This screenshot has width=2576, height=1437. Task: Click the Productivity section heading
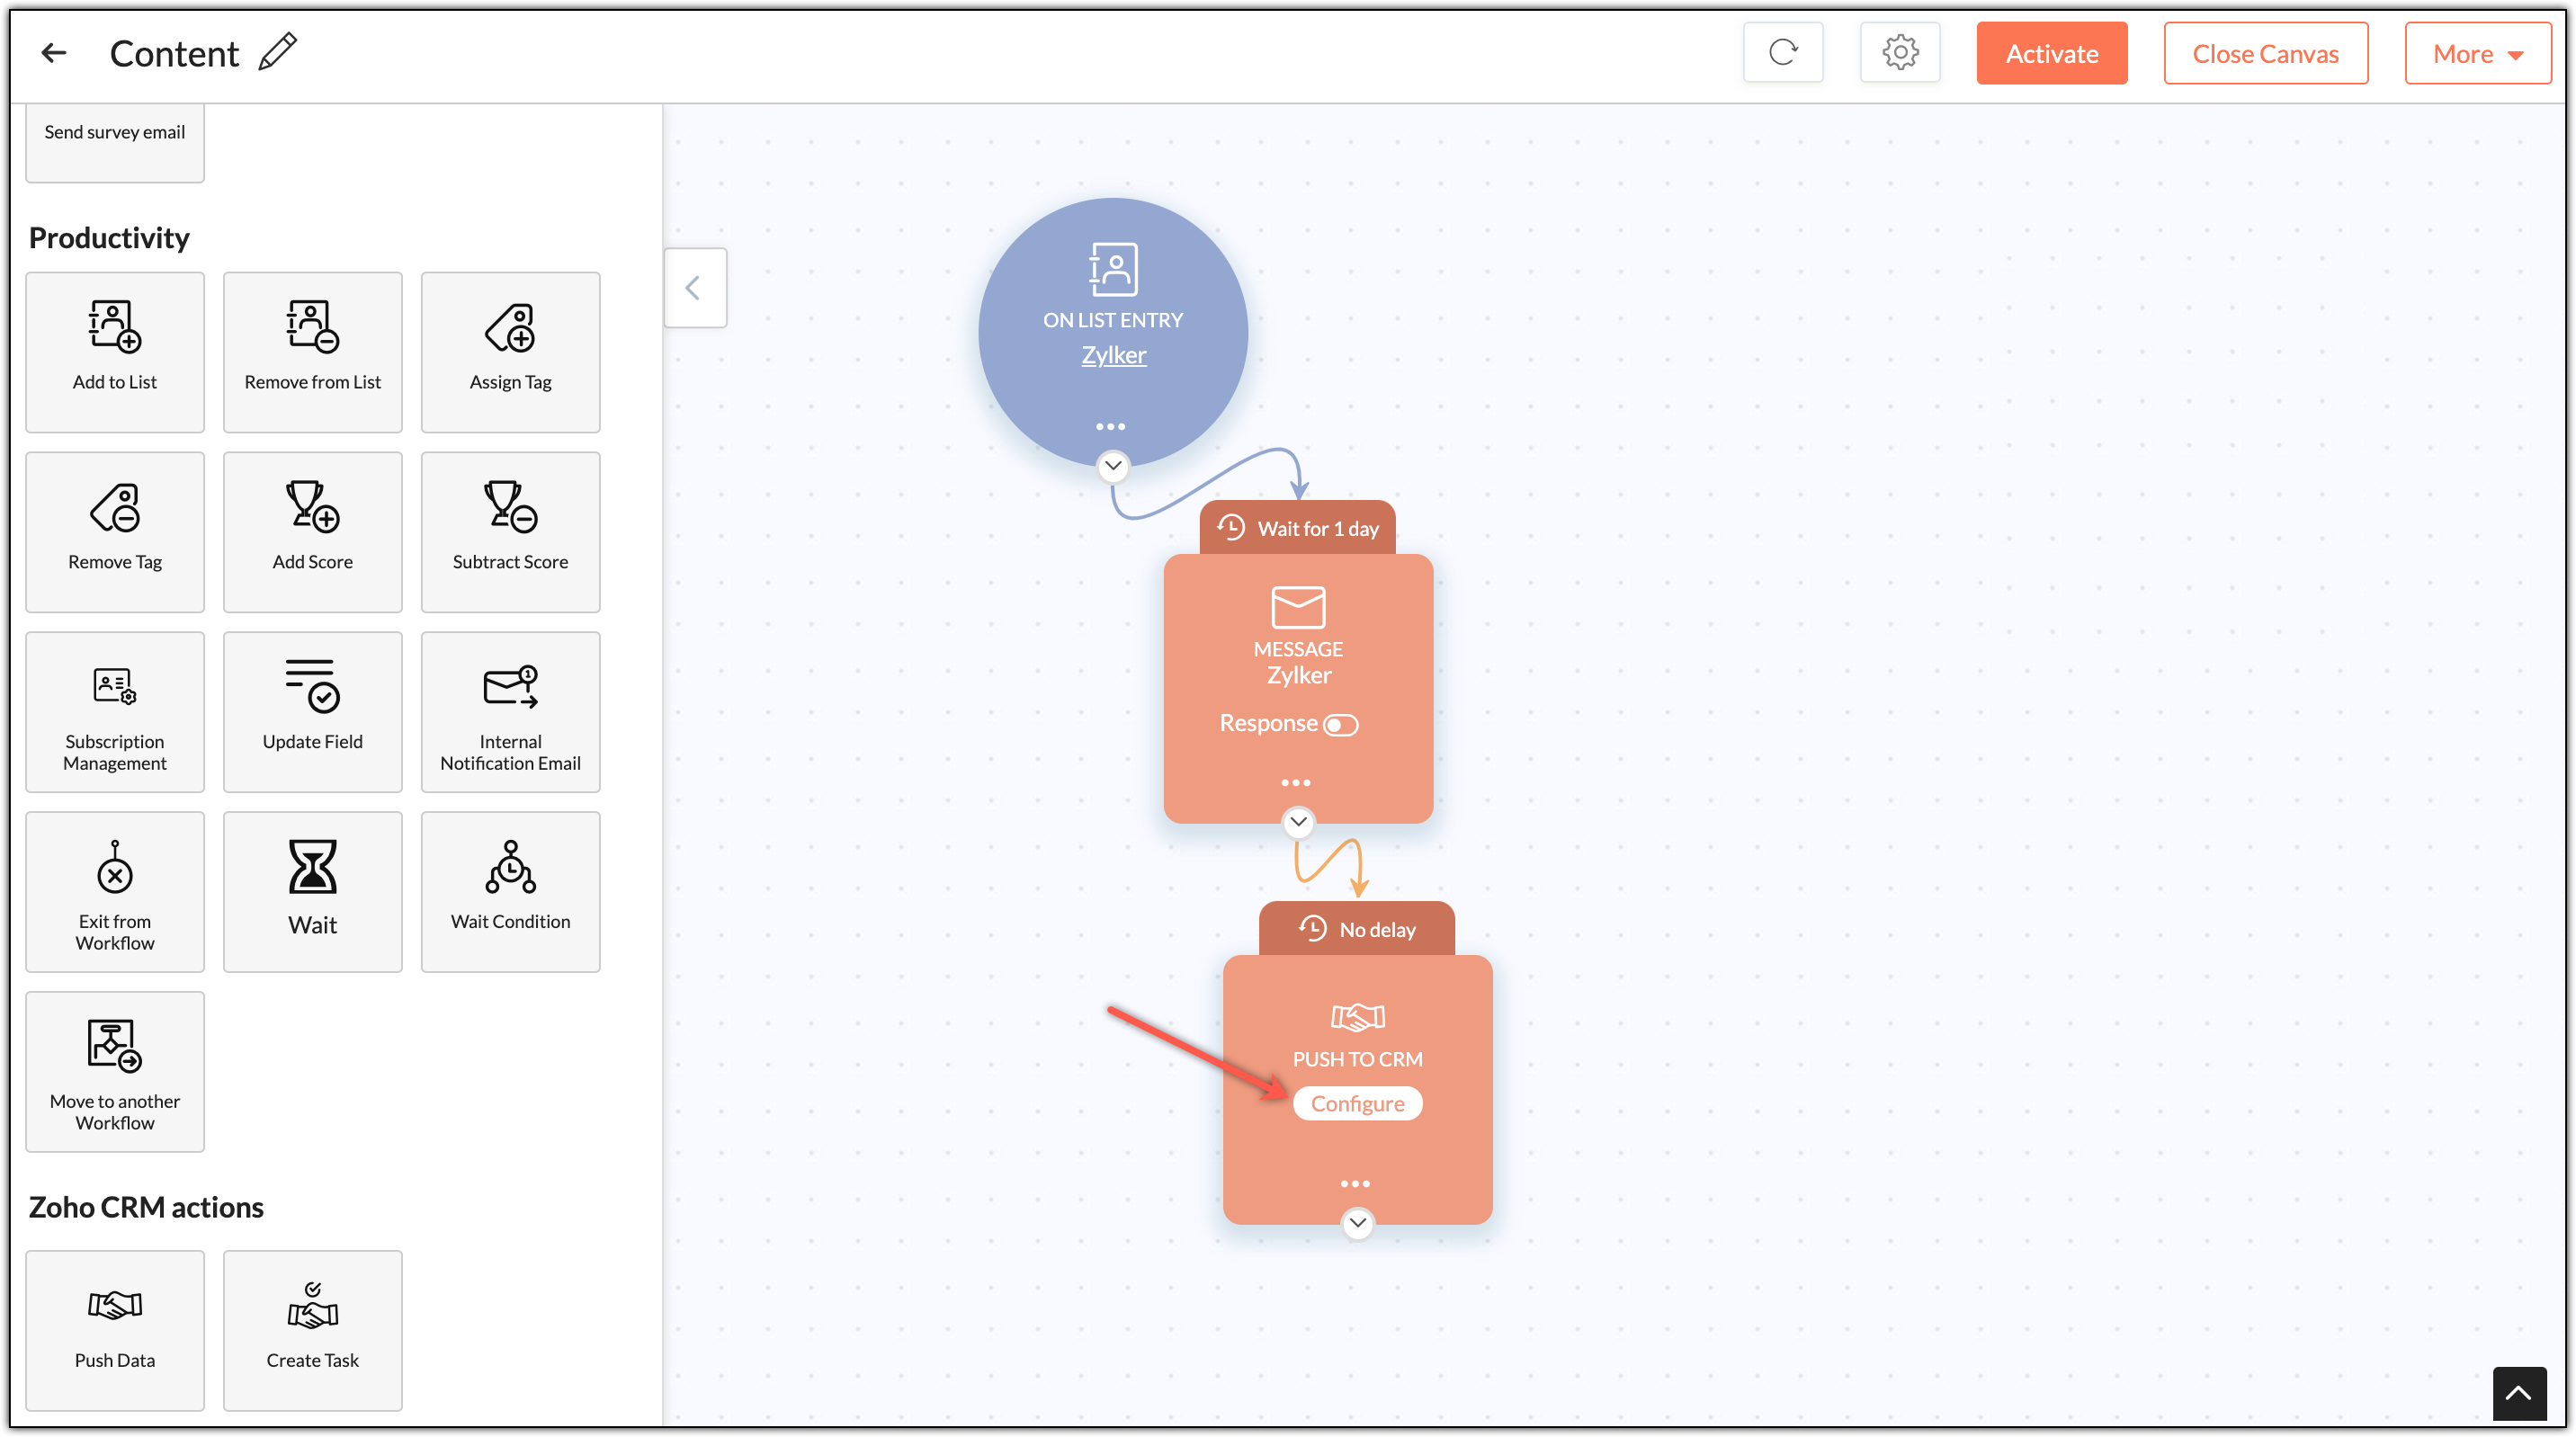click(x=109, y=238)
